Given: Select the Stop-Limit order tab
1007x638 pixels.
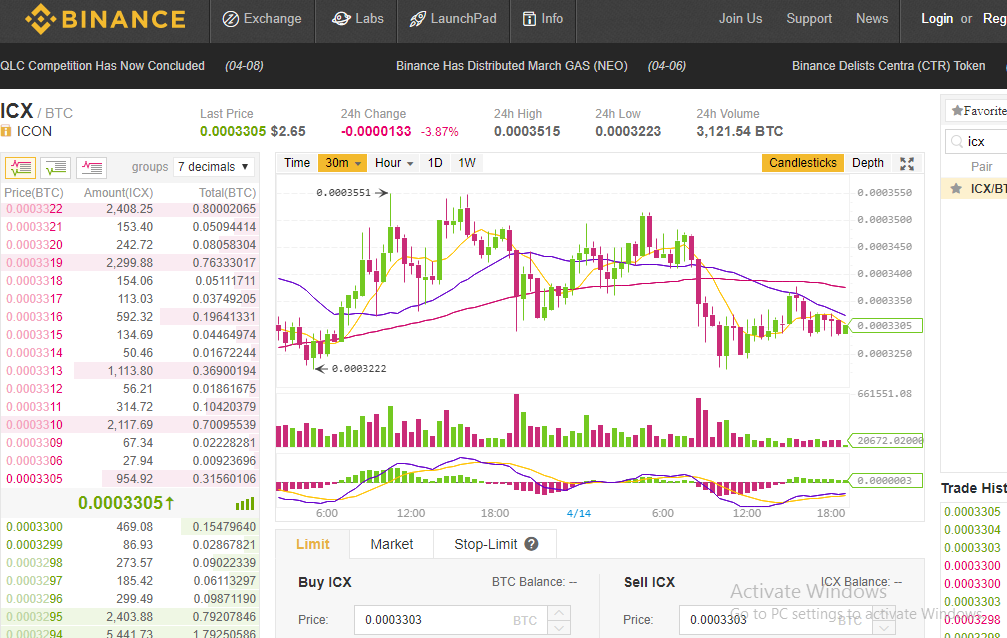Looking at the screenshot, I should click(x=486, y=544).
